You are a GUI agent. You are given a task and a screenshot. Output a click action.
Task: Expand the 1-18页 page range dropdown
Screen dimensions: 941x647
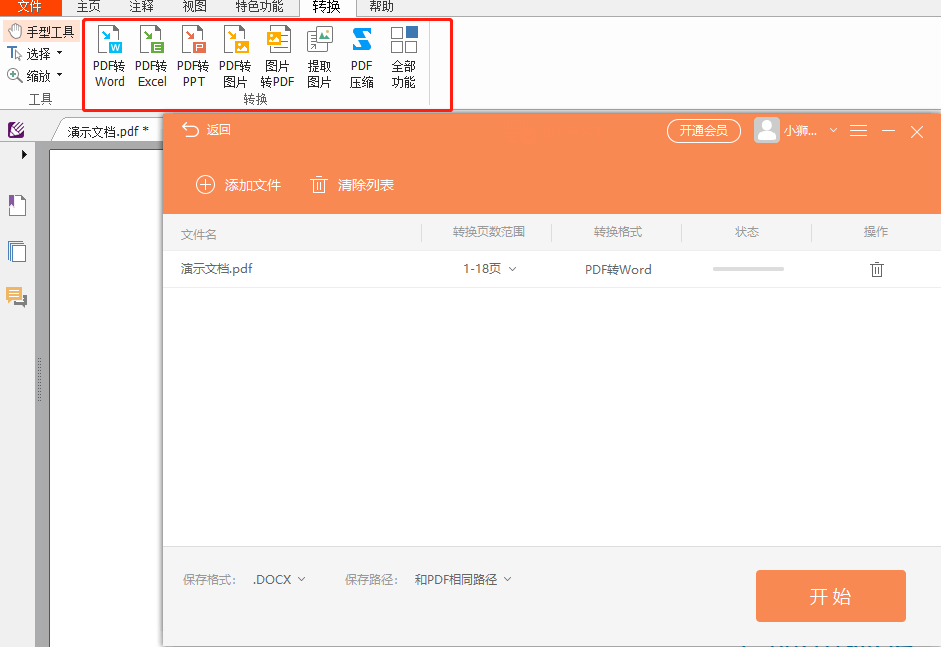click(x=491, y=269)
